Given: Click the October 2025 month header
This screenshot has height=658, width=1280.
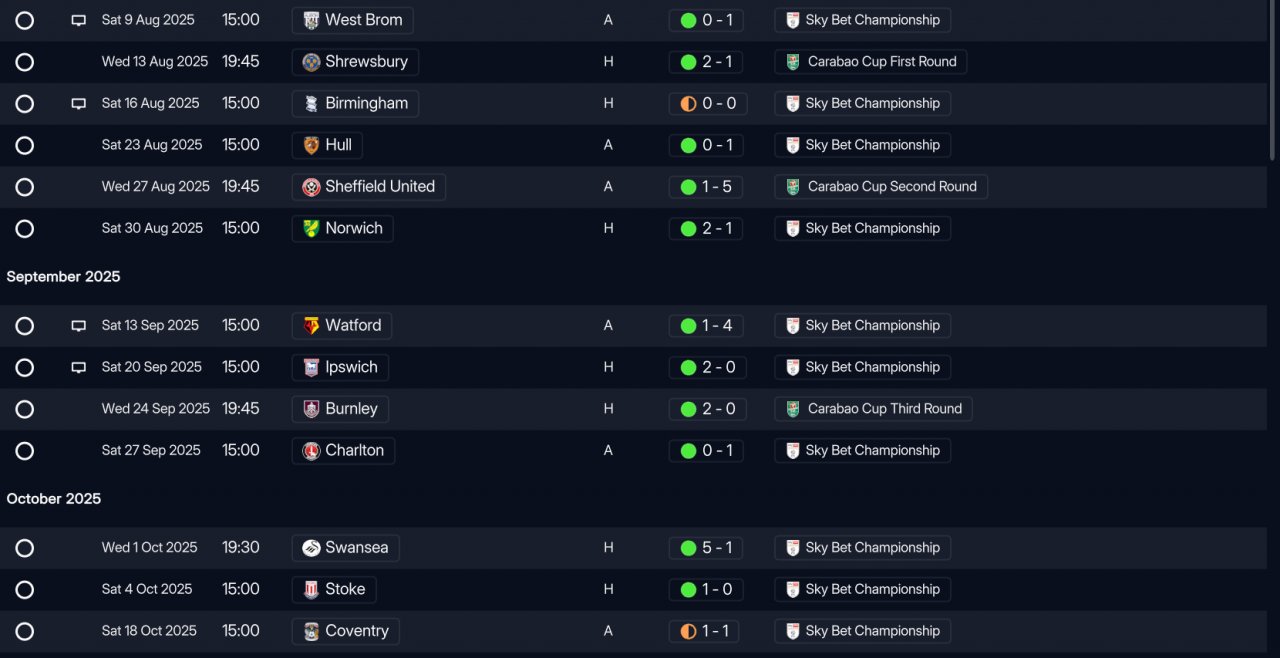Looking at the screenshot, I should 54,499.
